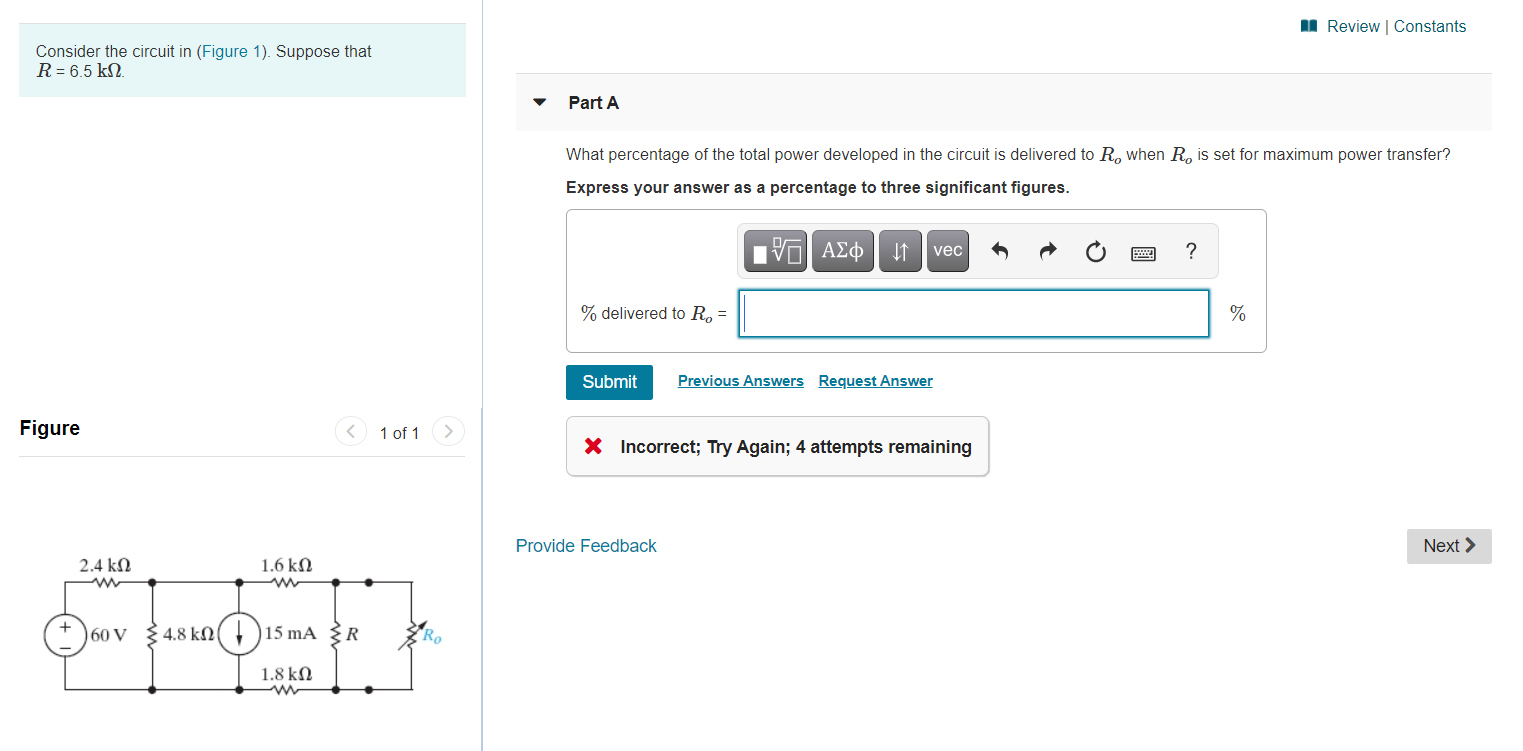Reset the answer field
The image size is (1523, 751).
tap(1096, 252)
